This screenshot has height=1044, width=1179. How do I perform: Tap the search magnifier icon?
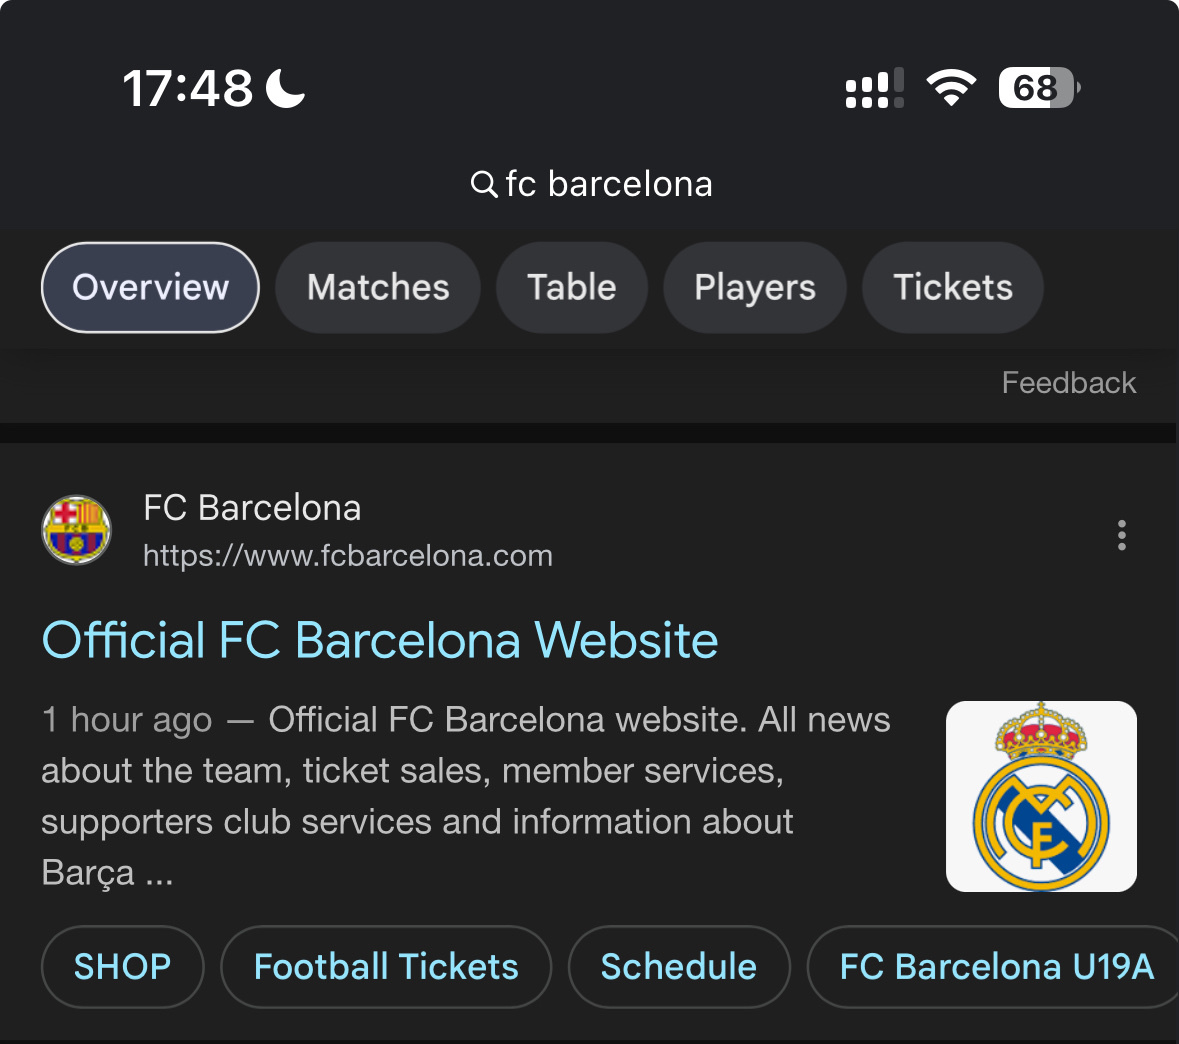484,184
